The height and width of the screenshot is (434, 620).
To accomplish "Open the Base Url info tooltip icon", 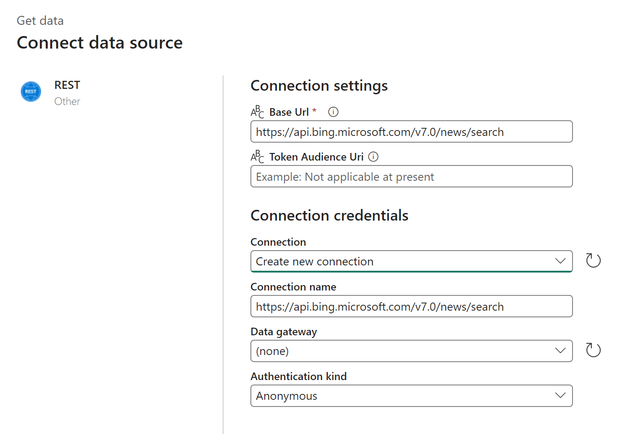I will pyautogui.click(x=333, y=112).
